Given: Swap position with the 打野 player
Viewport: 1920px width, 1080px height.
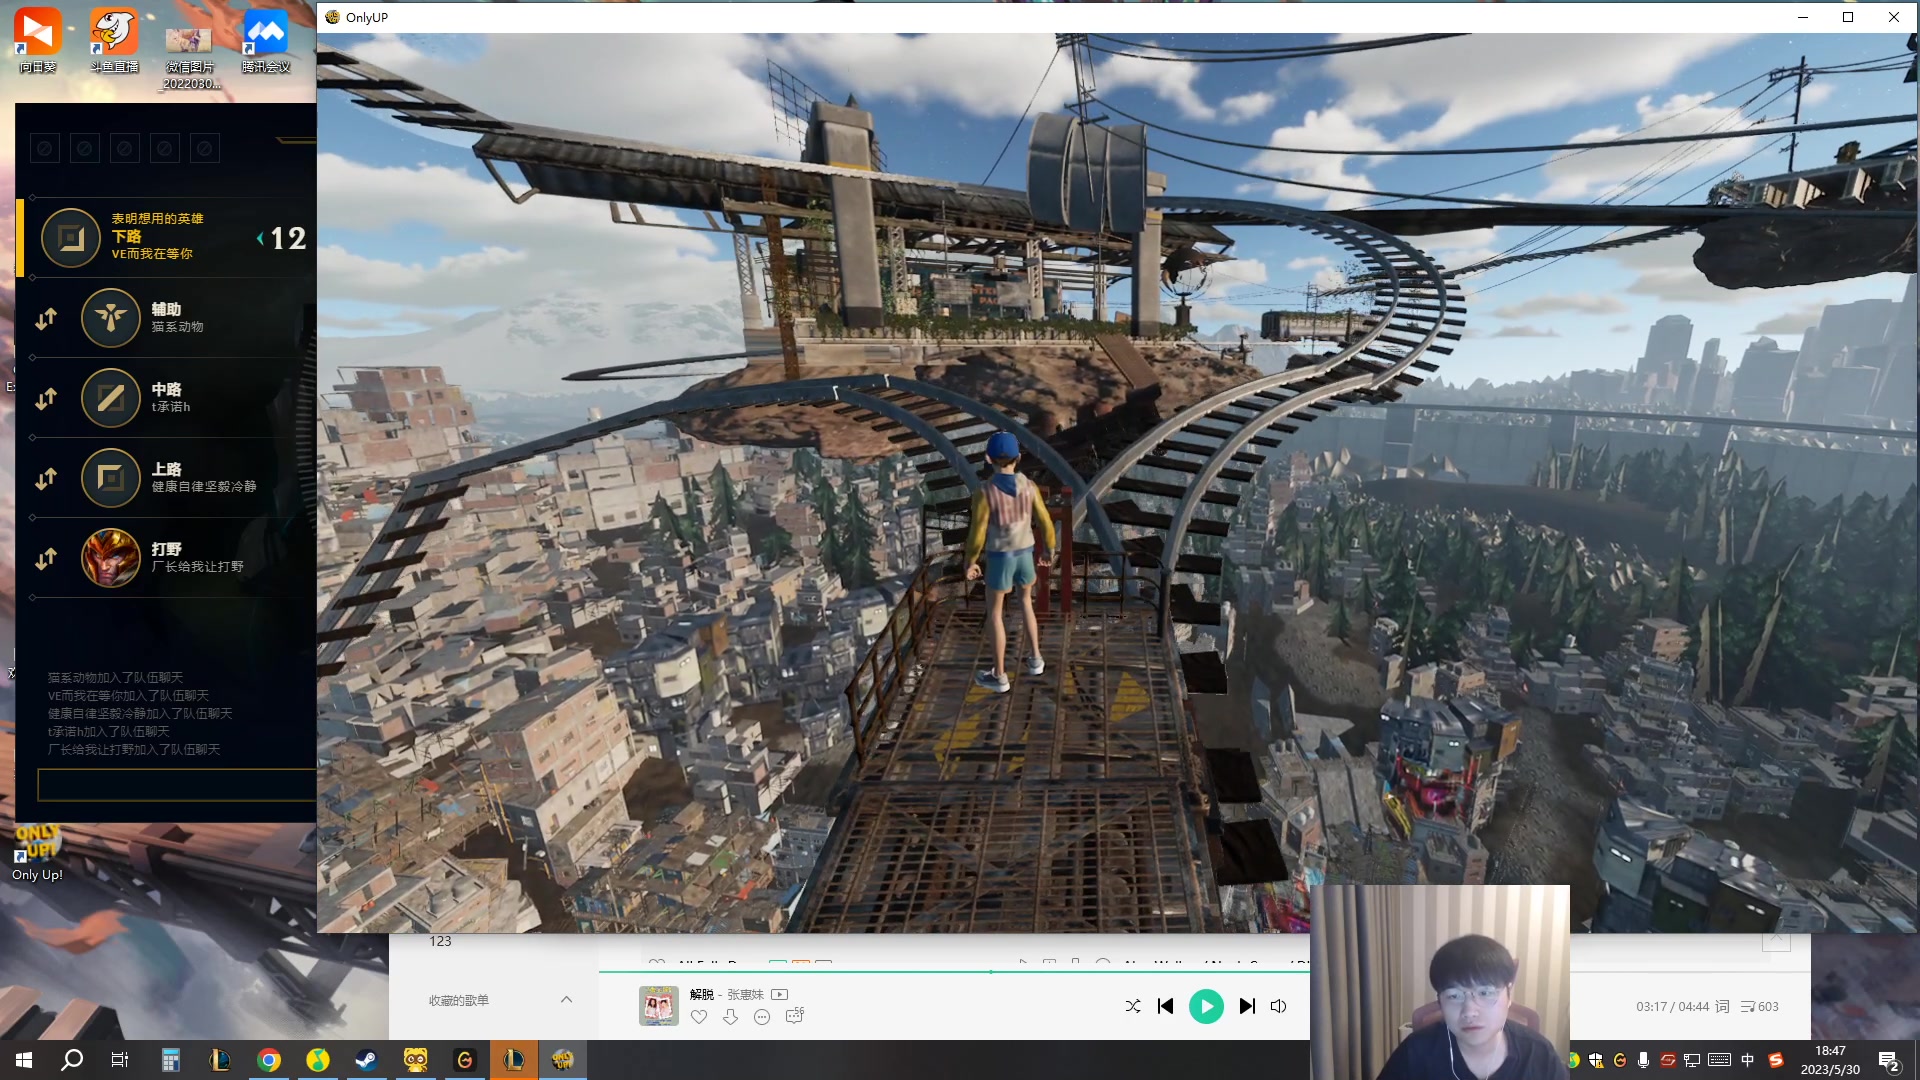Looking at the screenshot, I should [46, 559].
